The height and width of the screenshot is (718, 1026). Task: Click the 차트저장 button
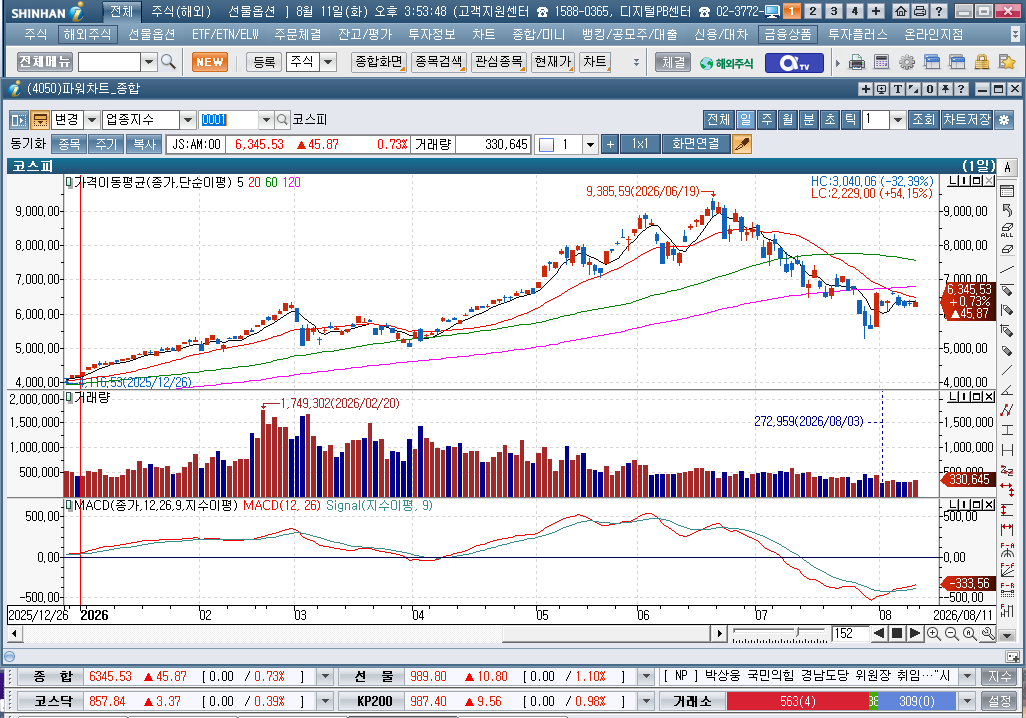(966, 119)
